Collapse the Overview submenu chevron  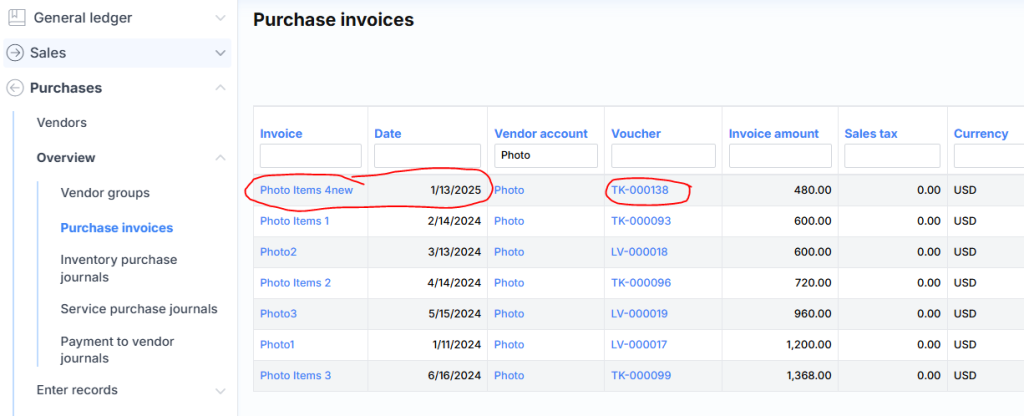tap(220, 158)
